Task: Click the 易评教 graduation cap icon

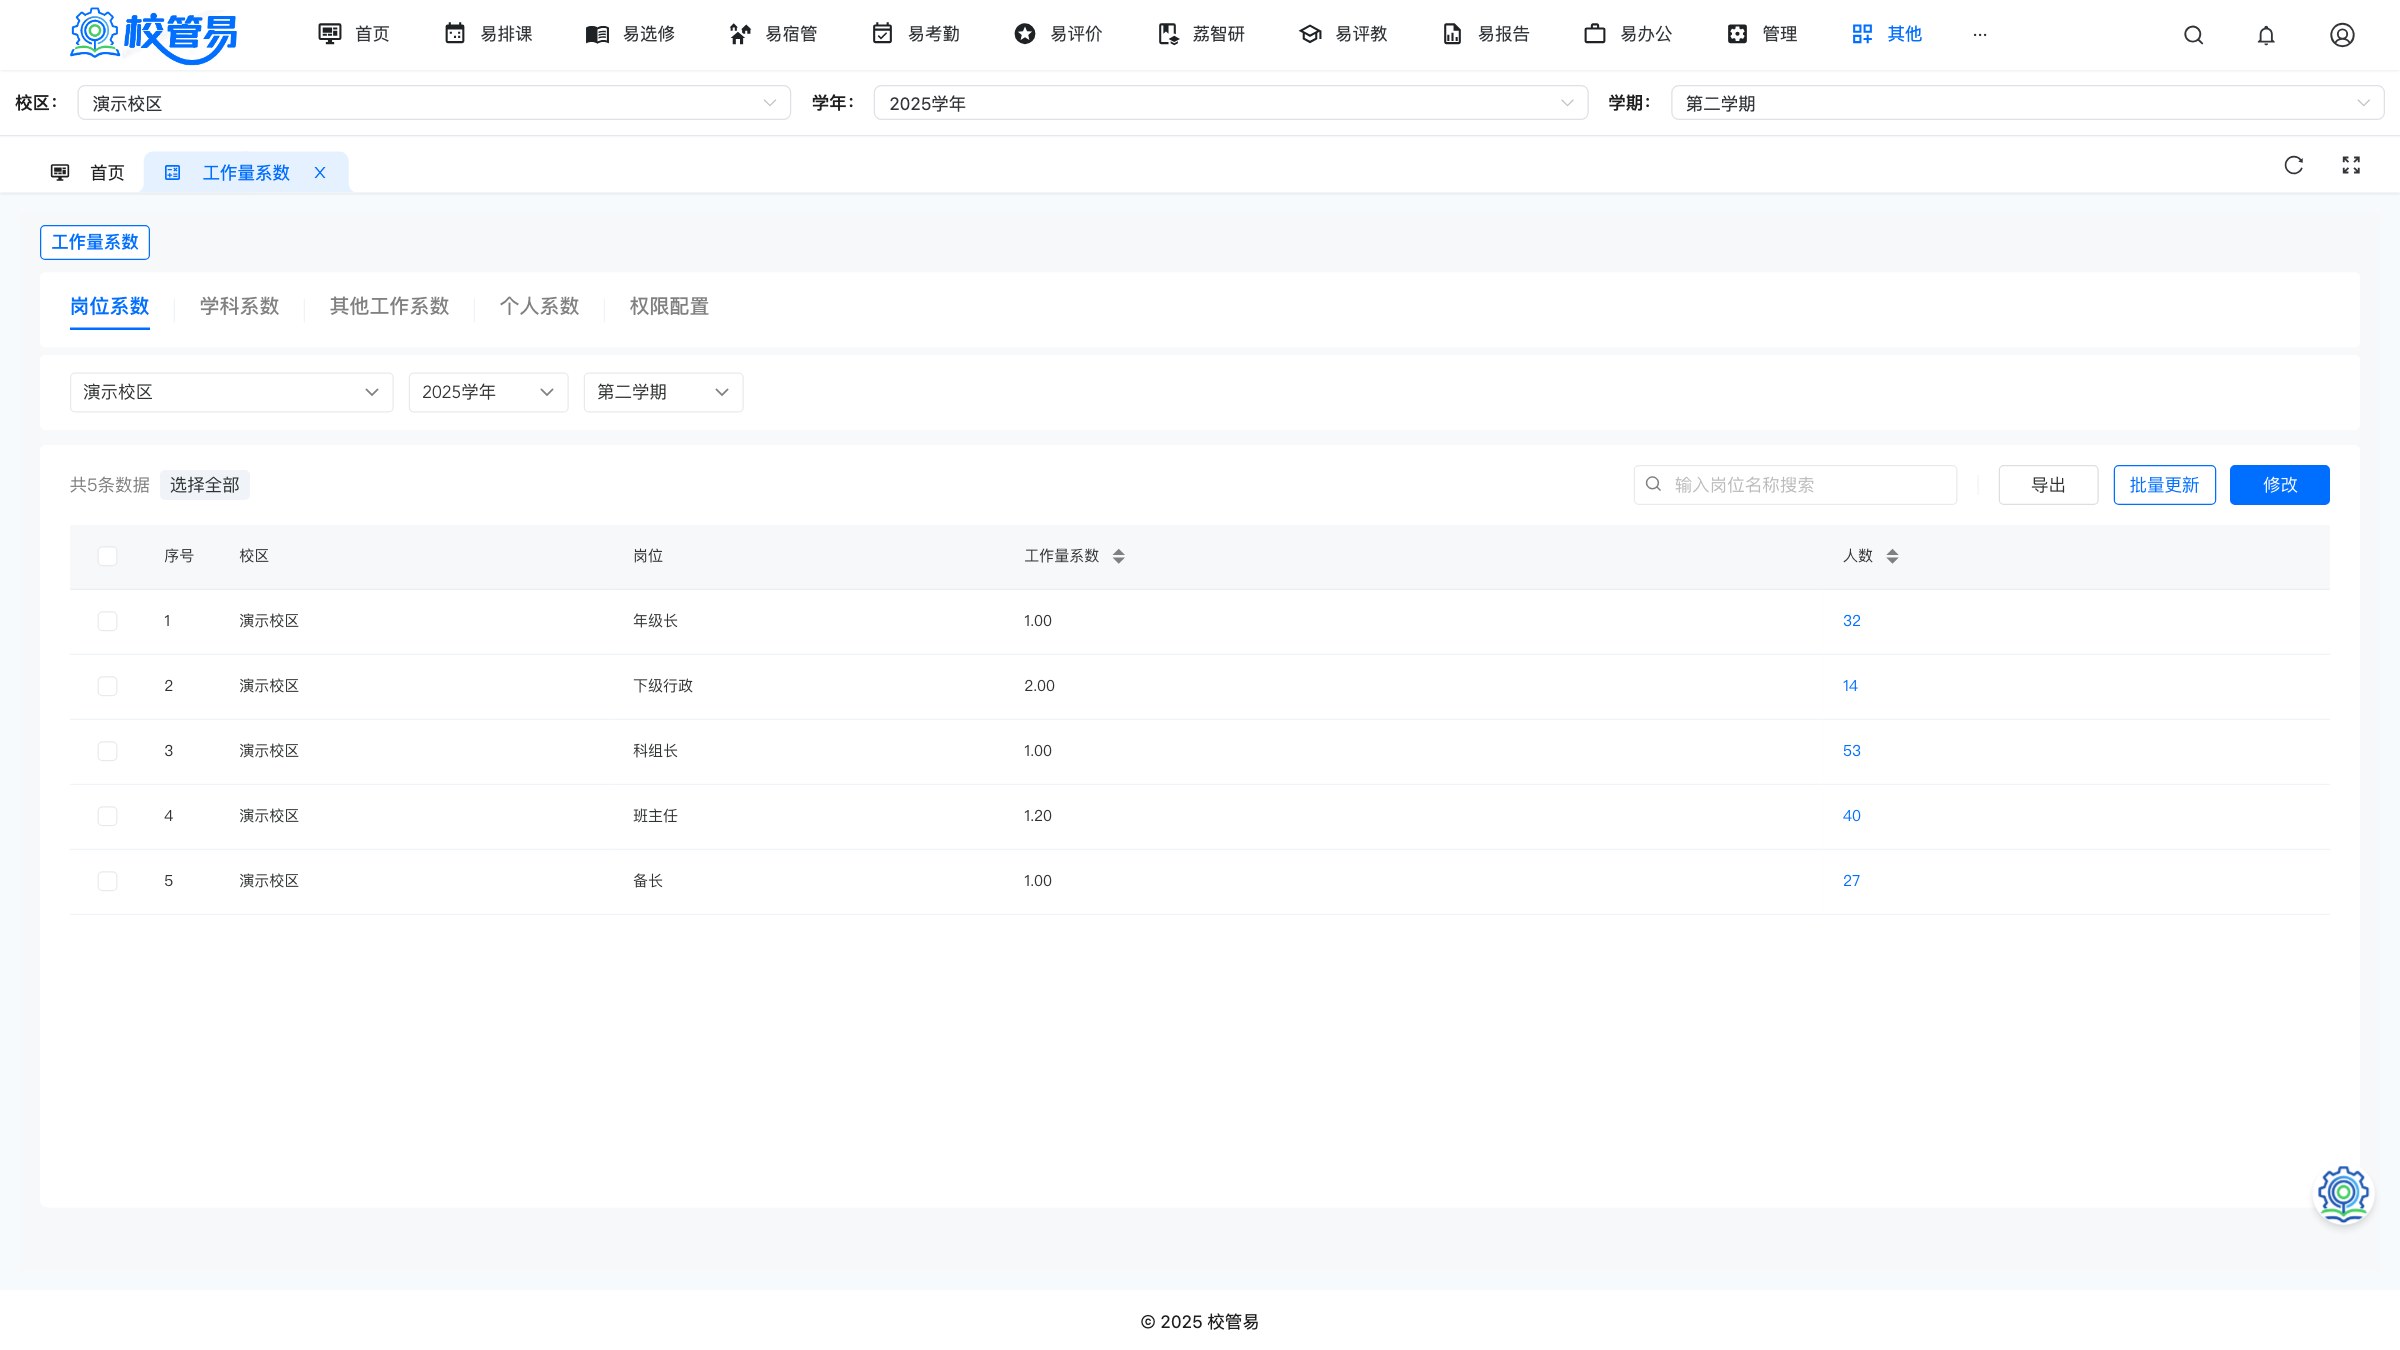Action: [x=1310, y=34]
